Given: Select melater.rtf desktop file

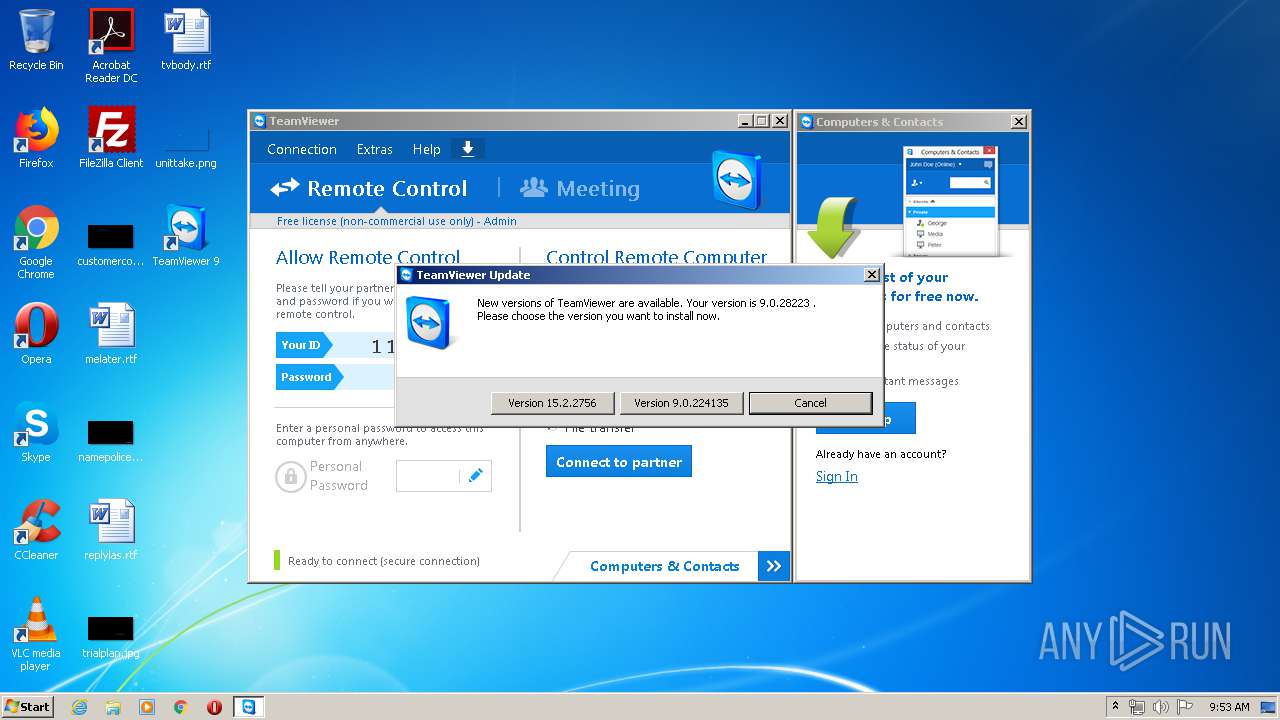Looking at the screenshot, I should coord(111,334).
